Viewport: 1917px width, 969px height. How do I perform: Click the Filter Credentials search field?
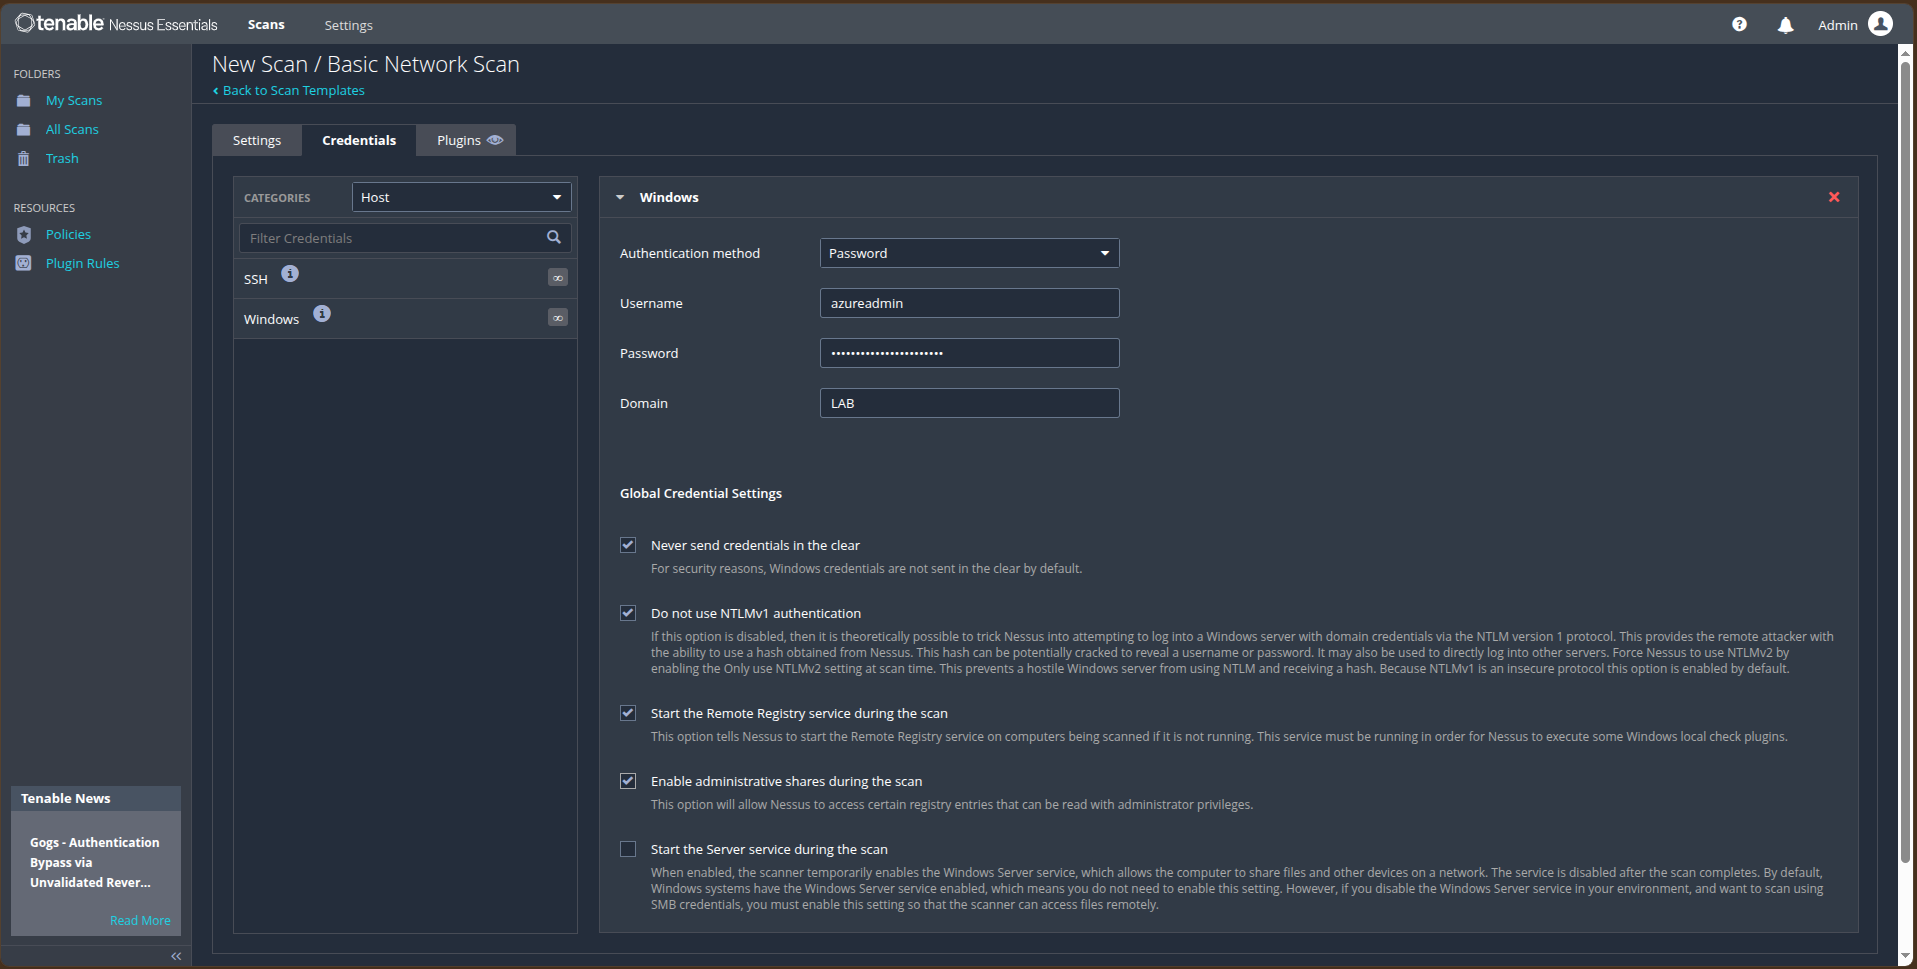coord(405,238)
